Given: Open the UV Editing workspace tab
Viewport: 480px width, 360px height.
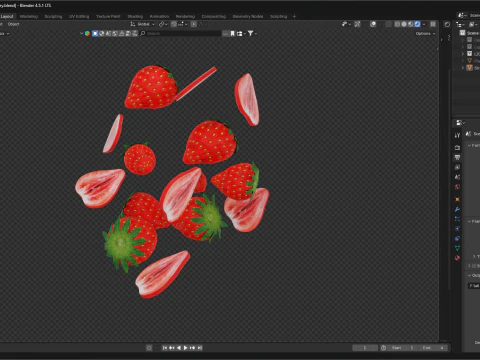Looking at the screenshot, I should coord(79,16).
